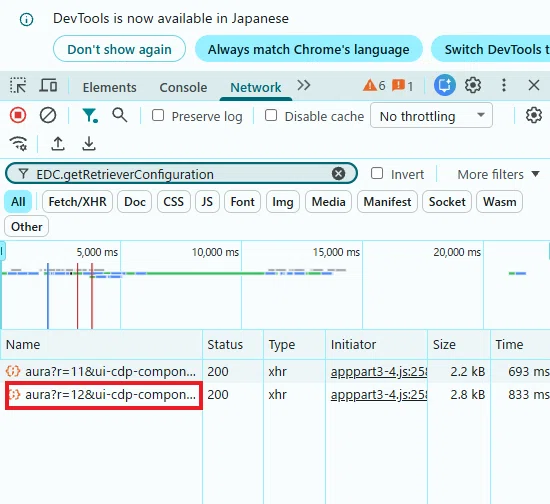The width and height of the screenshot is (550, 504).
Task: Filter requests by Manifest
Action: 387,202
